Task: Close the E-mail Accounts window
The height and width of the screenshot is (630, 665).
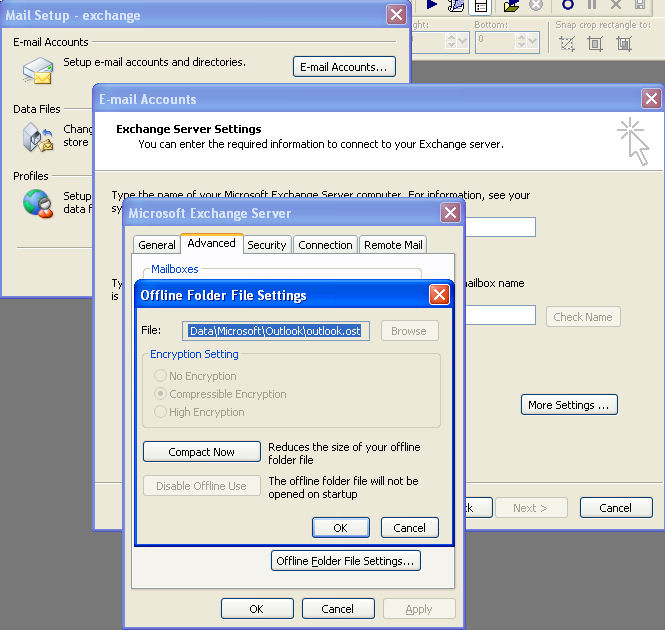Action: coord(651,99)
